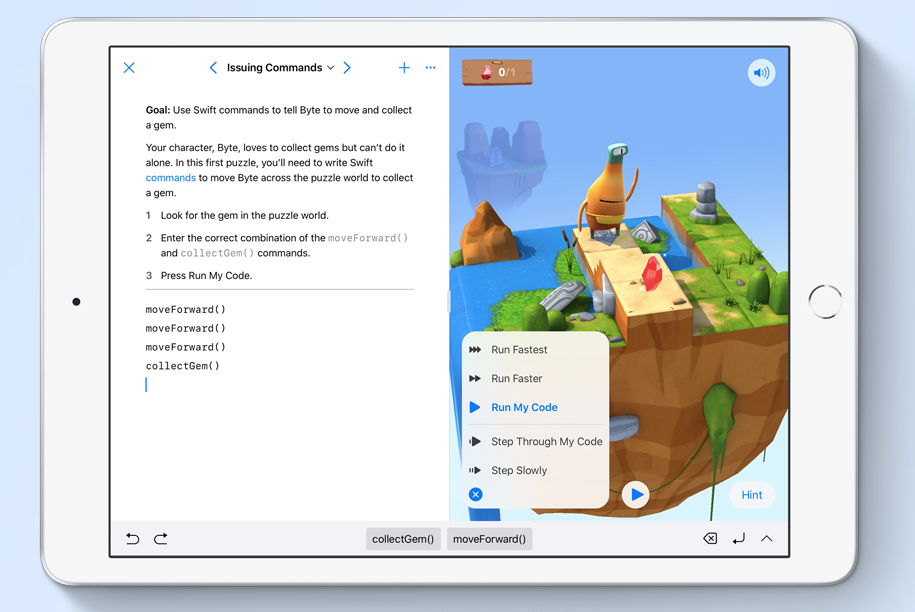Choose Run My Code option

pos(535,407)
